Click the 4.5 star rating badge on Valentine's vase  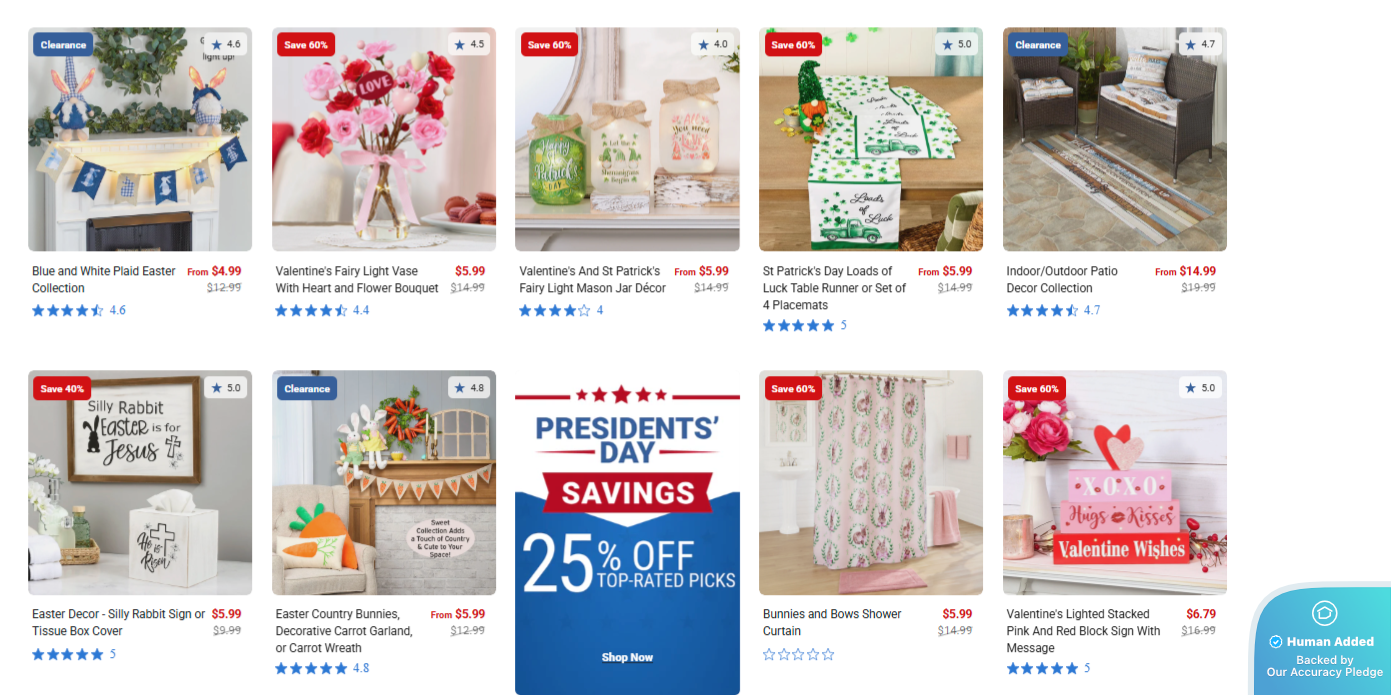(468, 44)
